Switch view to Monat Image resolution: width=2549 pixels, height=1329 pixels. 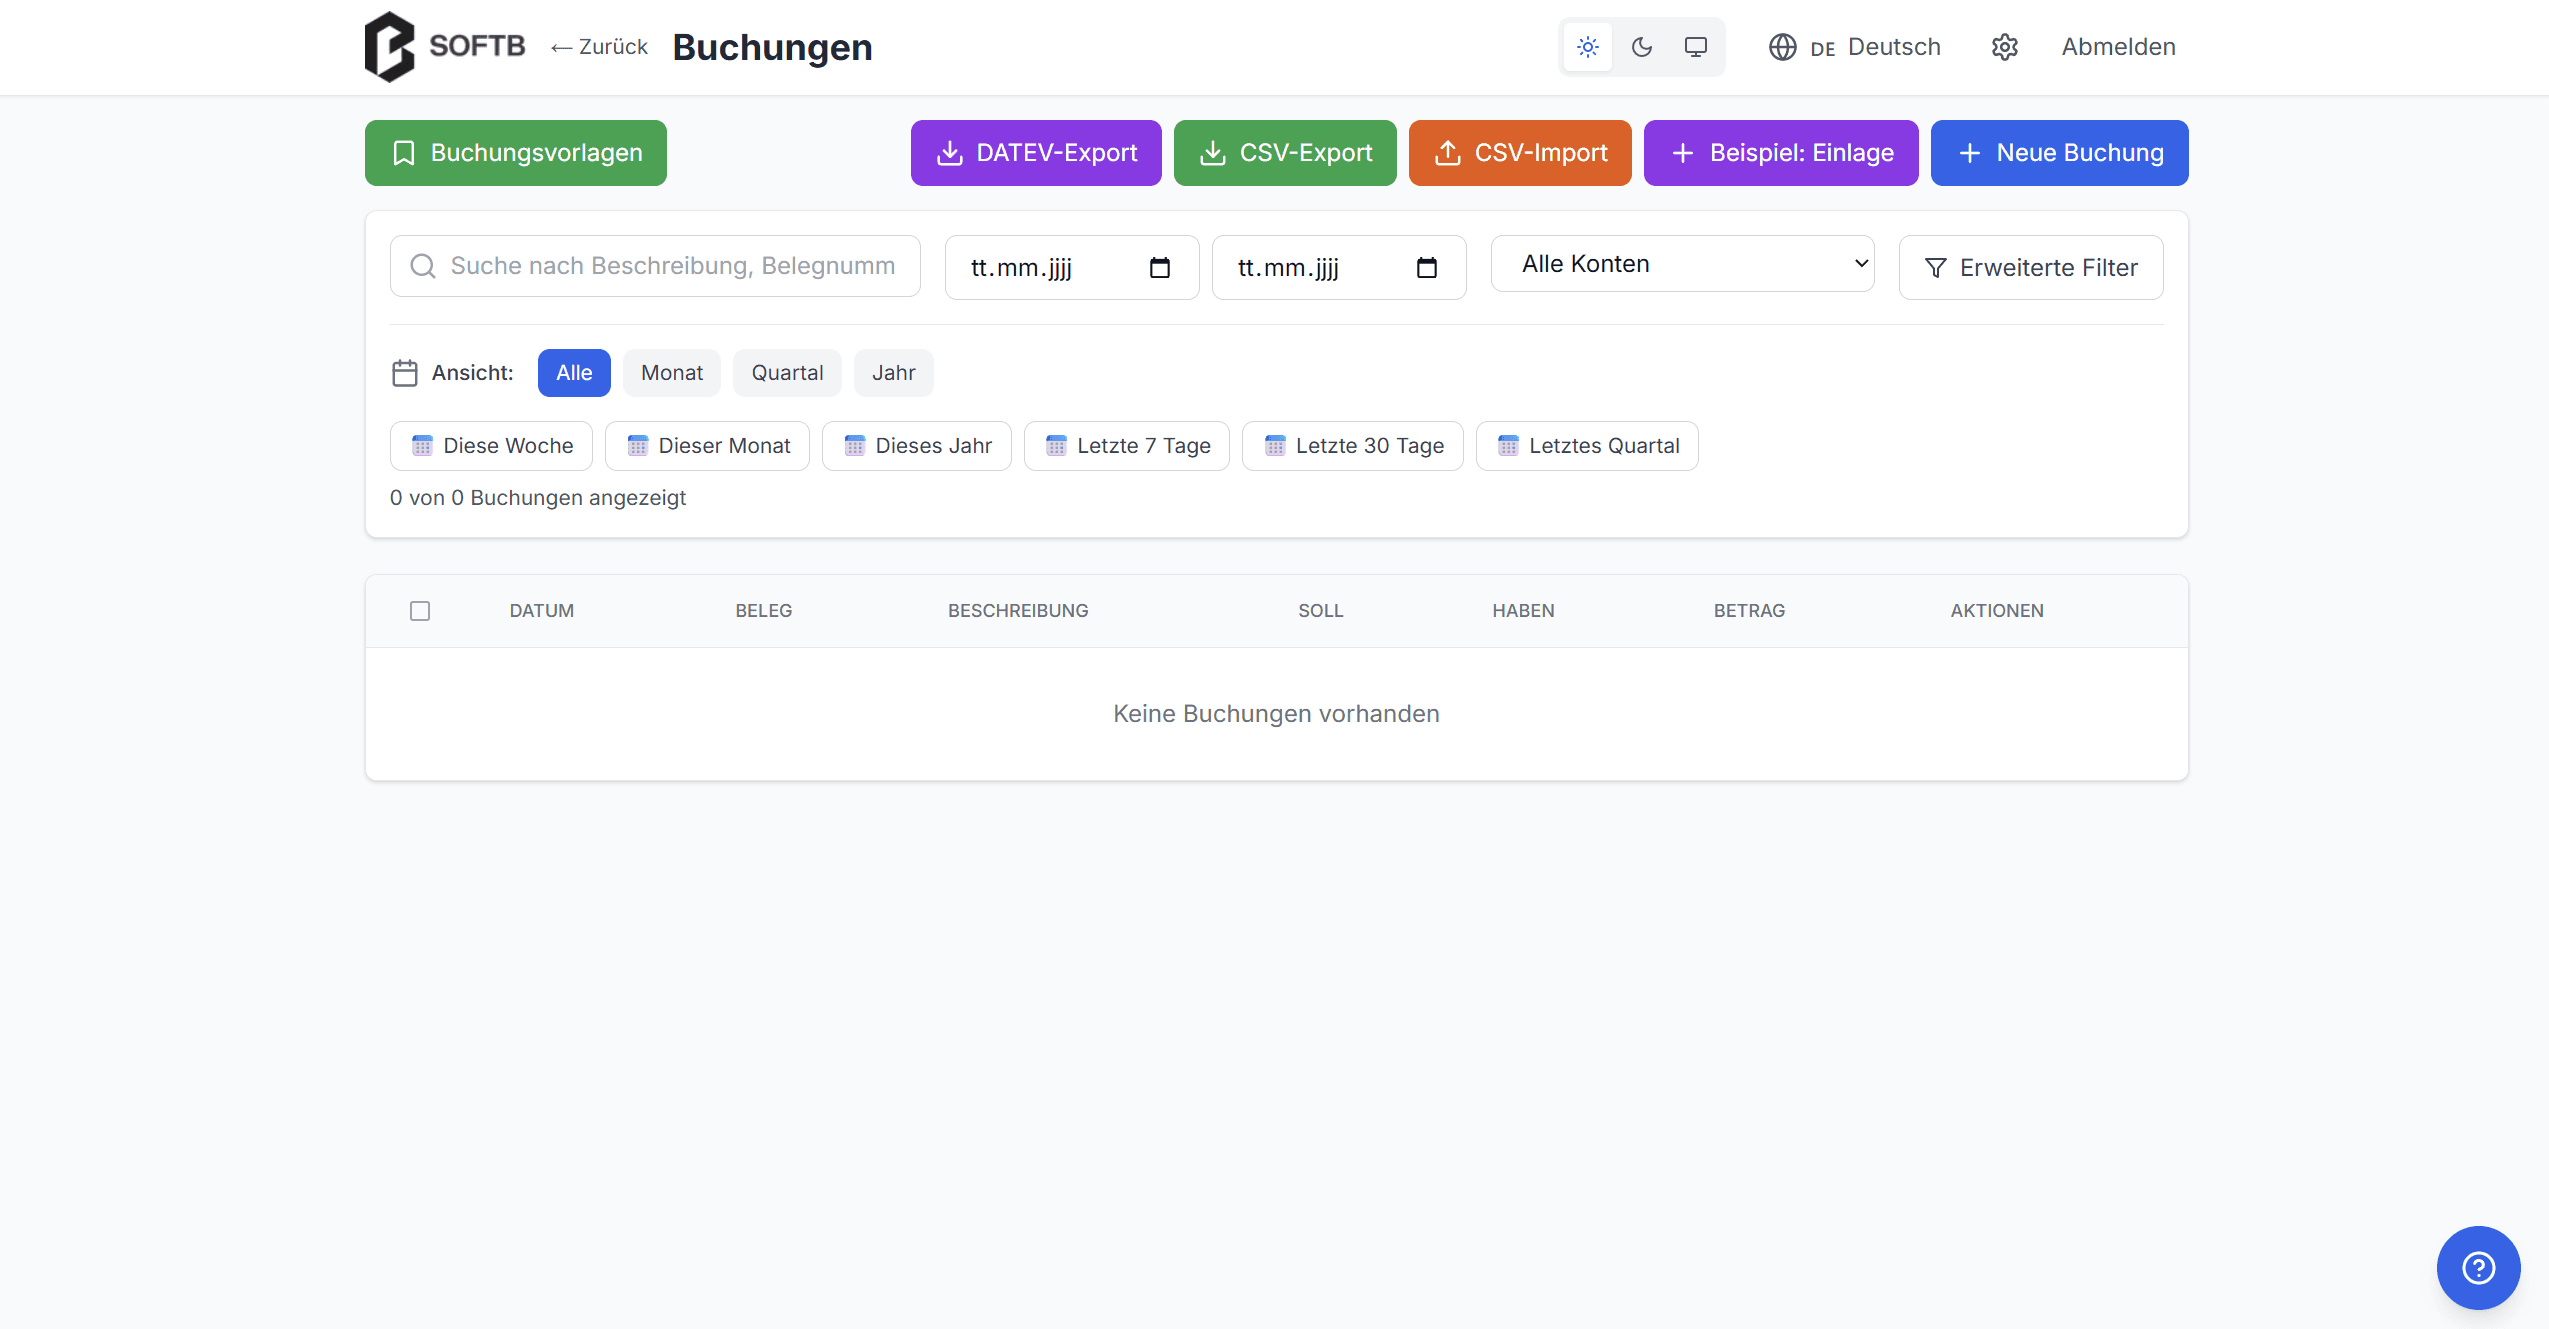[671, 373]
